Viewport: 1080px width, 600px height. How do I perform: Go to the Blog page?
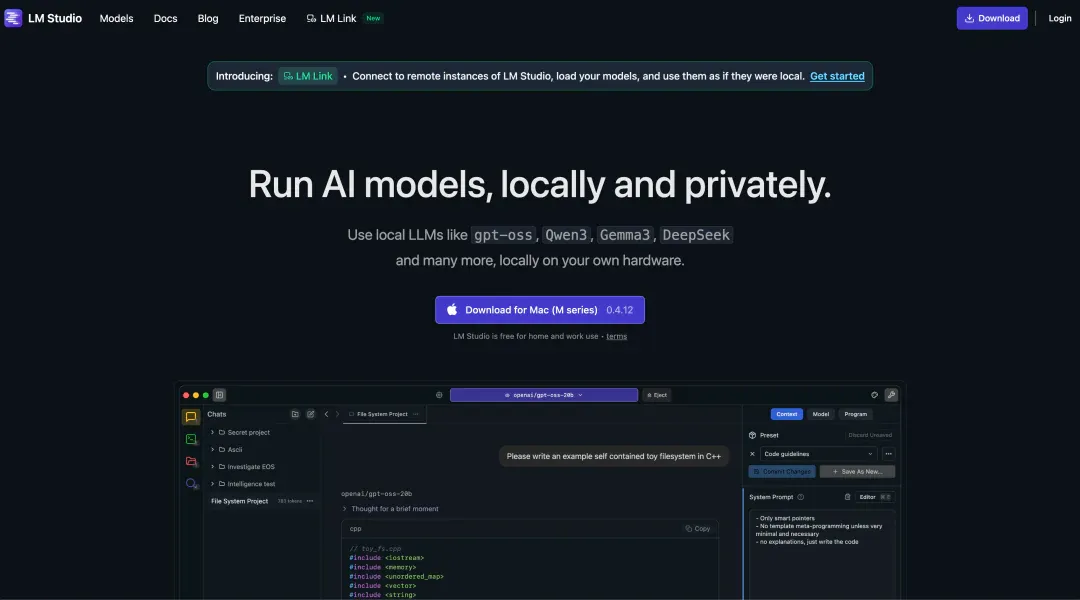tap(208, 19)
